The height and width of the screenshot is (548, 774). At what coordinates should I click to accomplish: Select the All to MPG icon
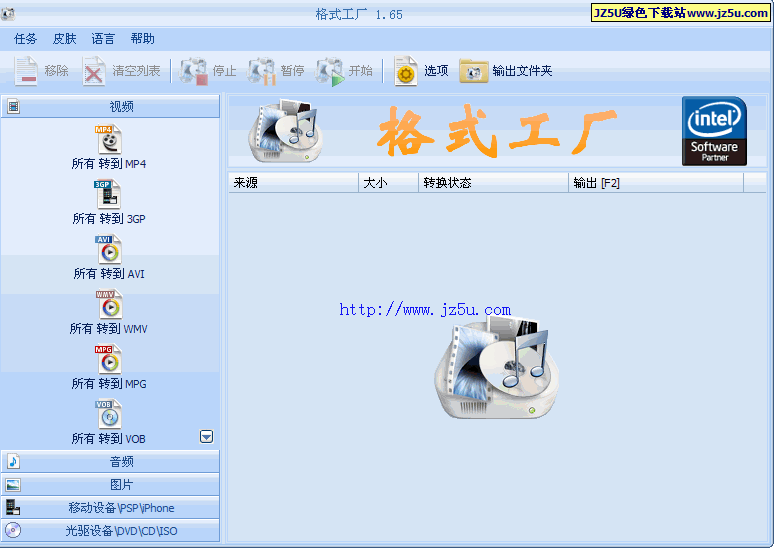tap(109, 359)
